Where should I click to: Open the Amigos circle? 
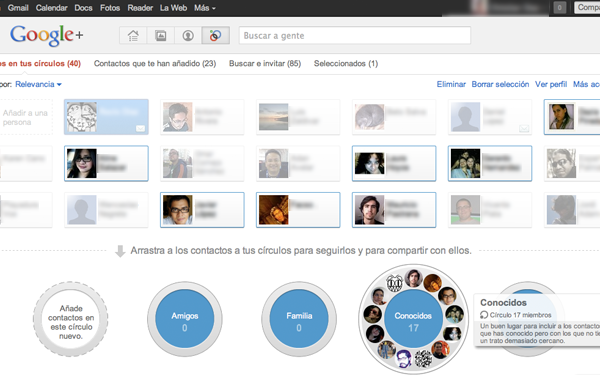click(185, 319)
